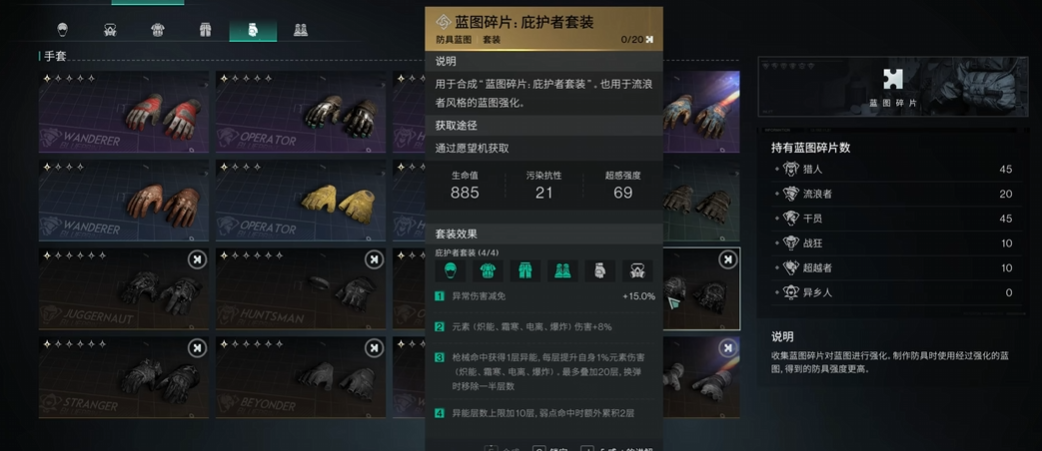The height and width of the screenshot is (451, 1042).
Task: Select the locked Beyonder gloves blueprint
Action: click(300, 377)
